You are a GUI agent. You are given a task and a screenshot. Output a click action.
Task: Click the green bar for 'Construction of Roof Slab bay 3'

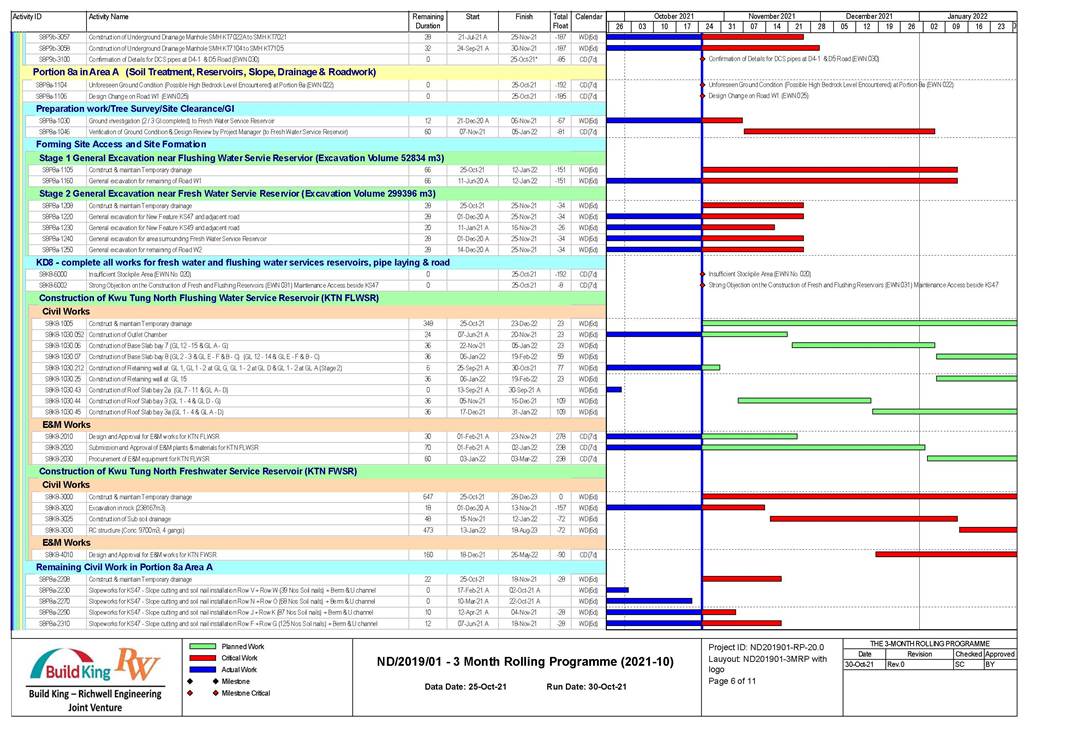pos(804,400)
